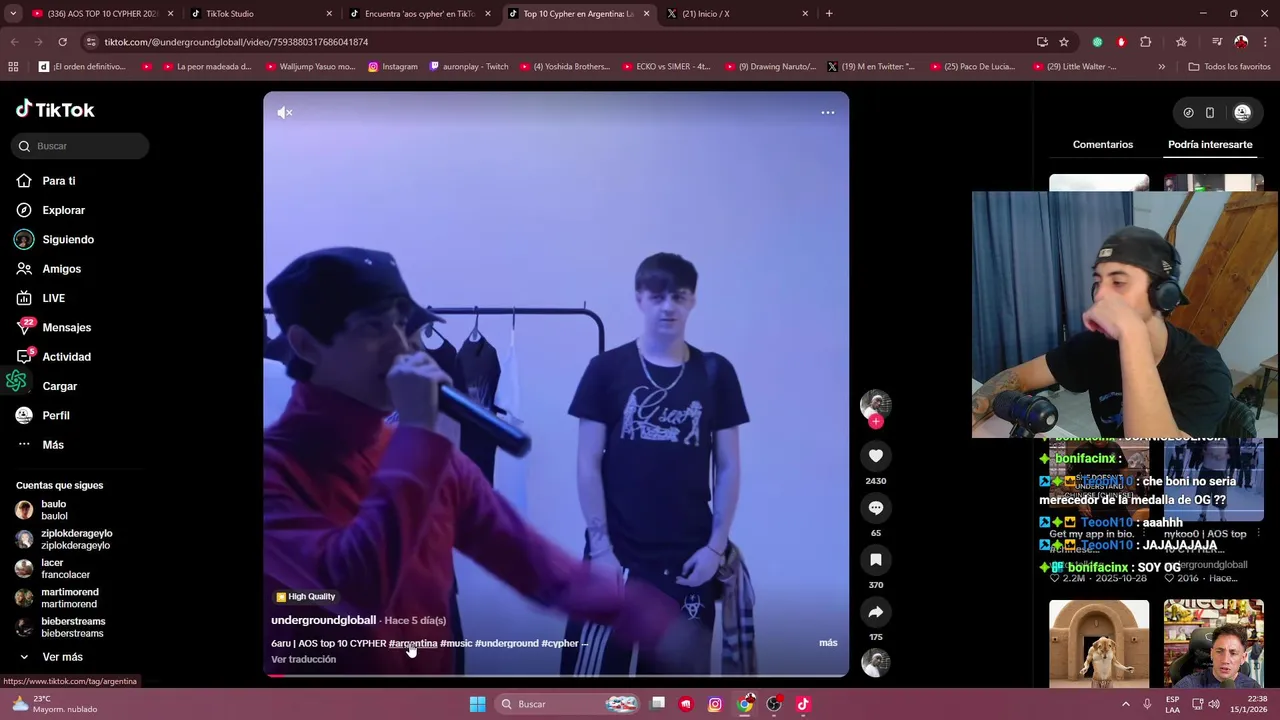This screenshot has width=1280, height=720.
Task: Unmute the TikTok video sound
Action: point(285,113)
